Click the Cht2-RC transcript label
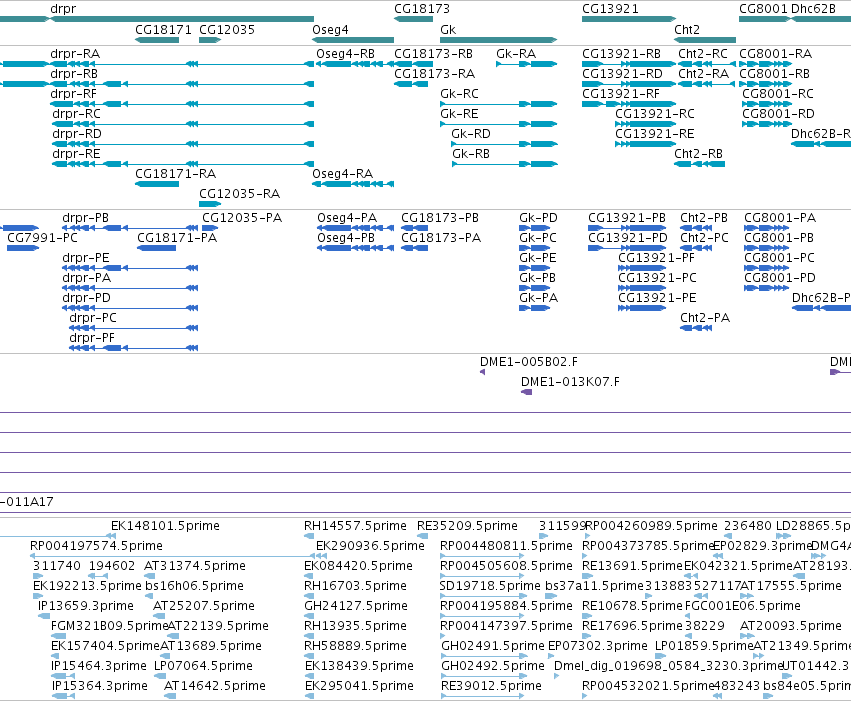 [x=703, y=54]
